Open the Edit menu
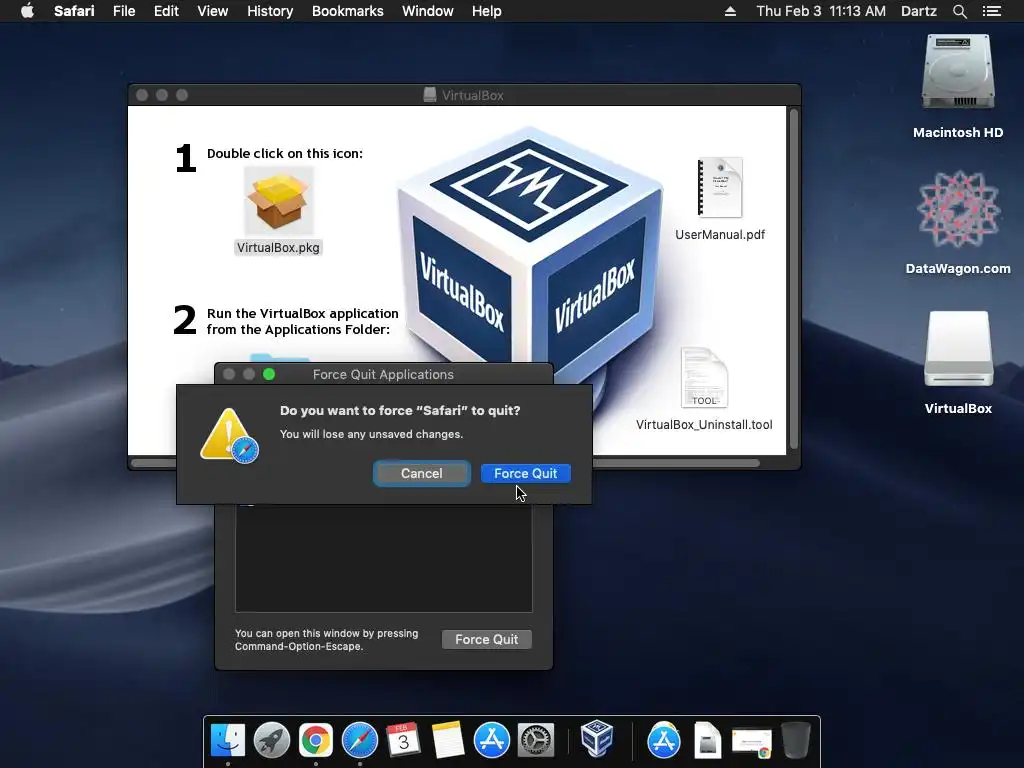The width and height of the screenshot is (1024, 768). point(166,11)
